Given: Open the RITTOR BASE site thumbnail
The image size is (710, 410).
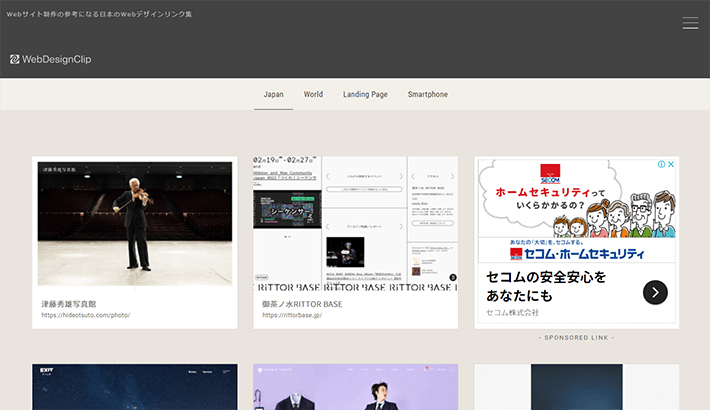Looking at the screenshot, I should 355,224.
